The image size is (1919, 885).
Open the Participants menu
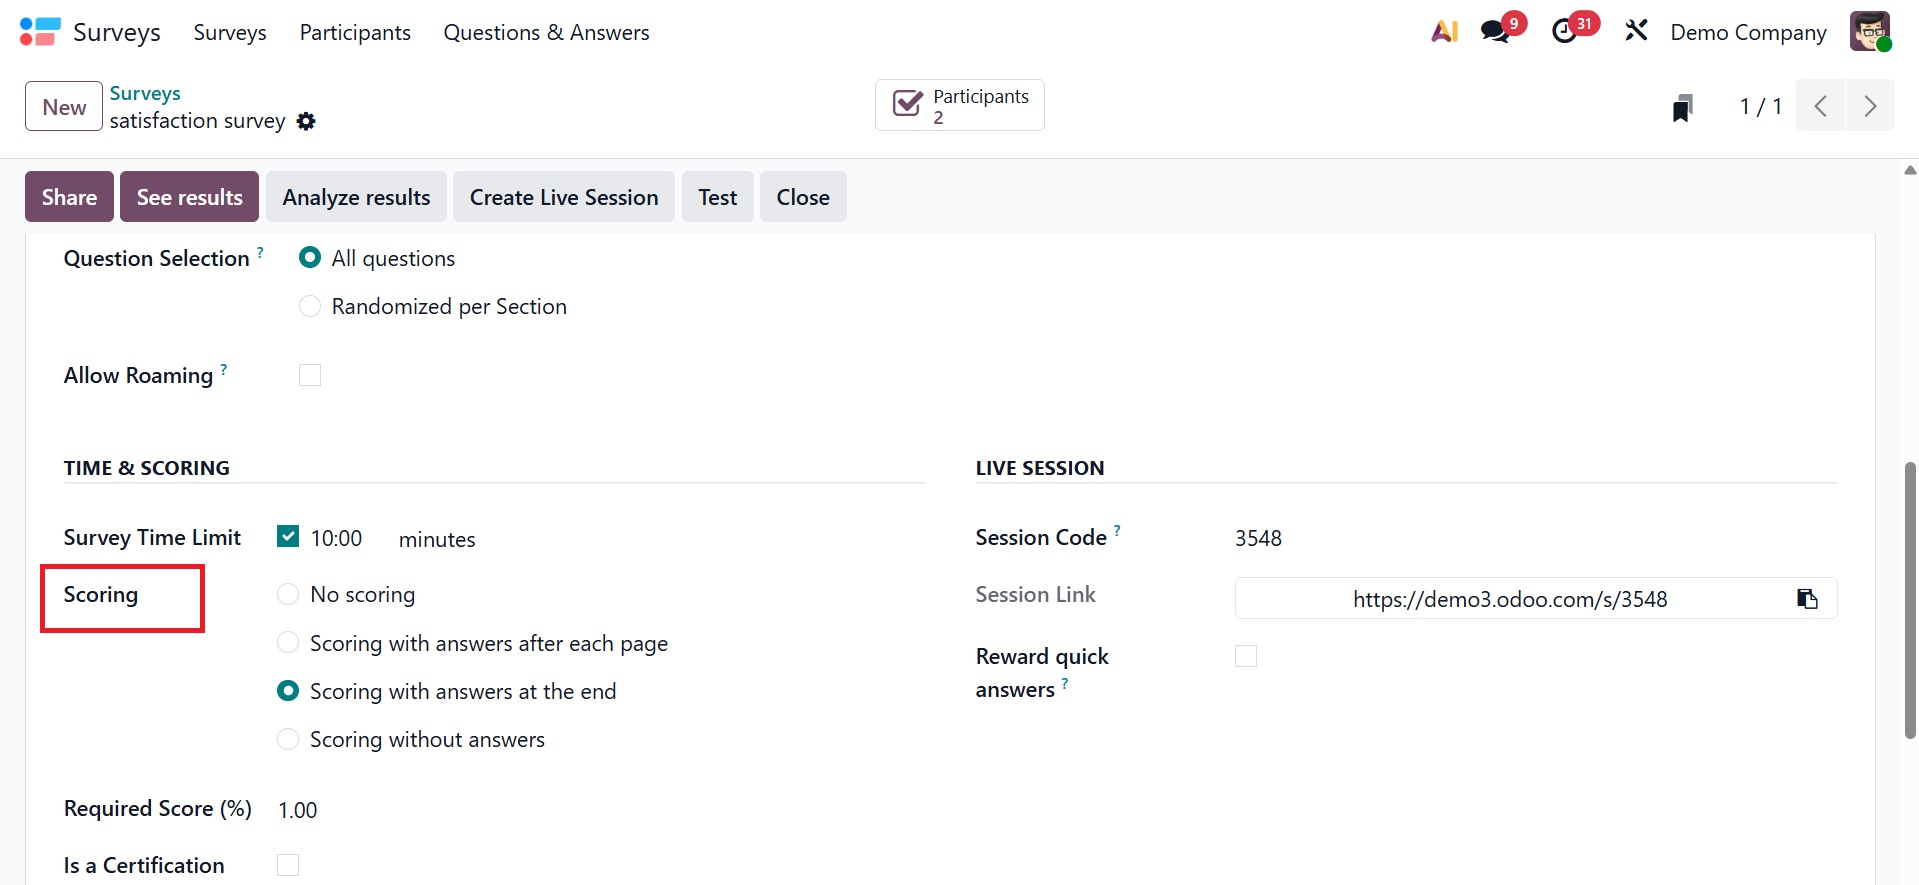tap(355, 32)
